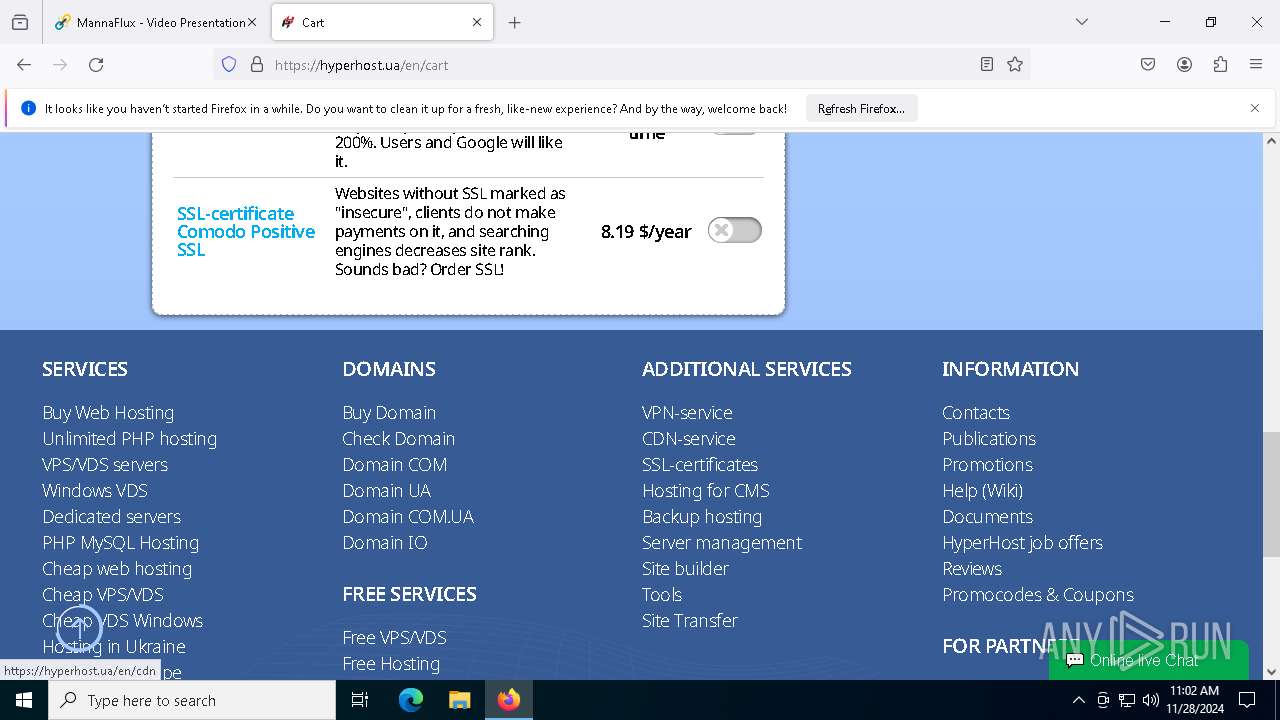Open the Promotions link
Image resolution: width=1280 pixels, height=720 pixels.
[987, 464]
